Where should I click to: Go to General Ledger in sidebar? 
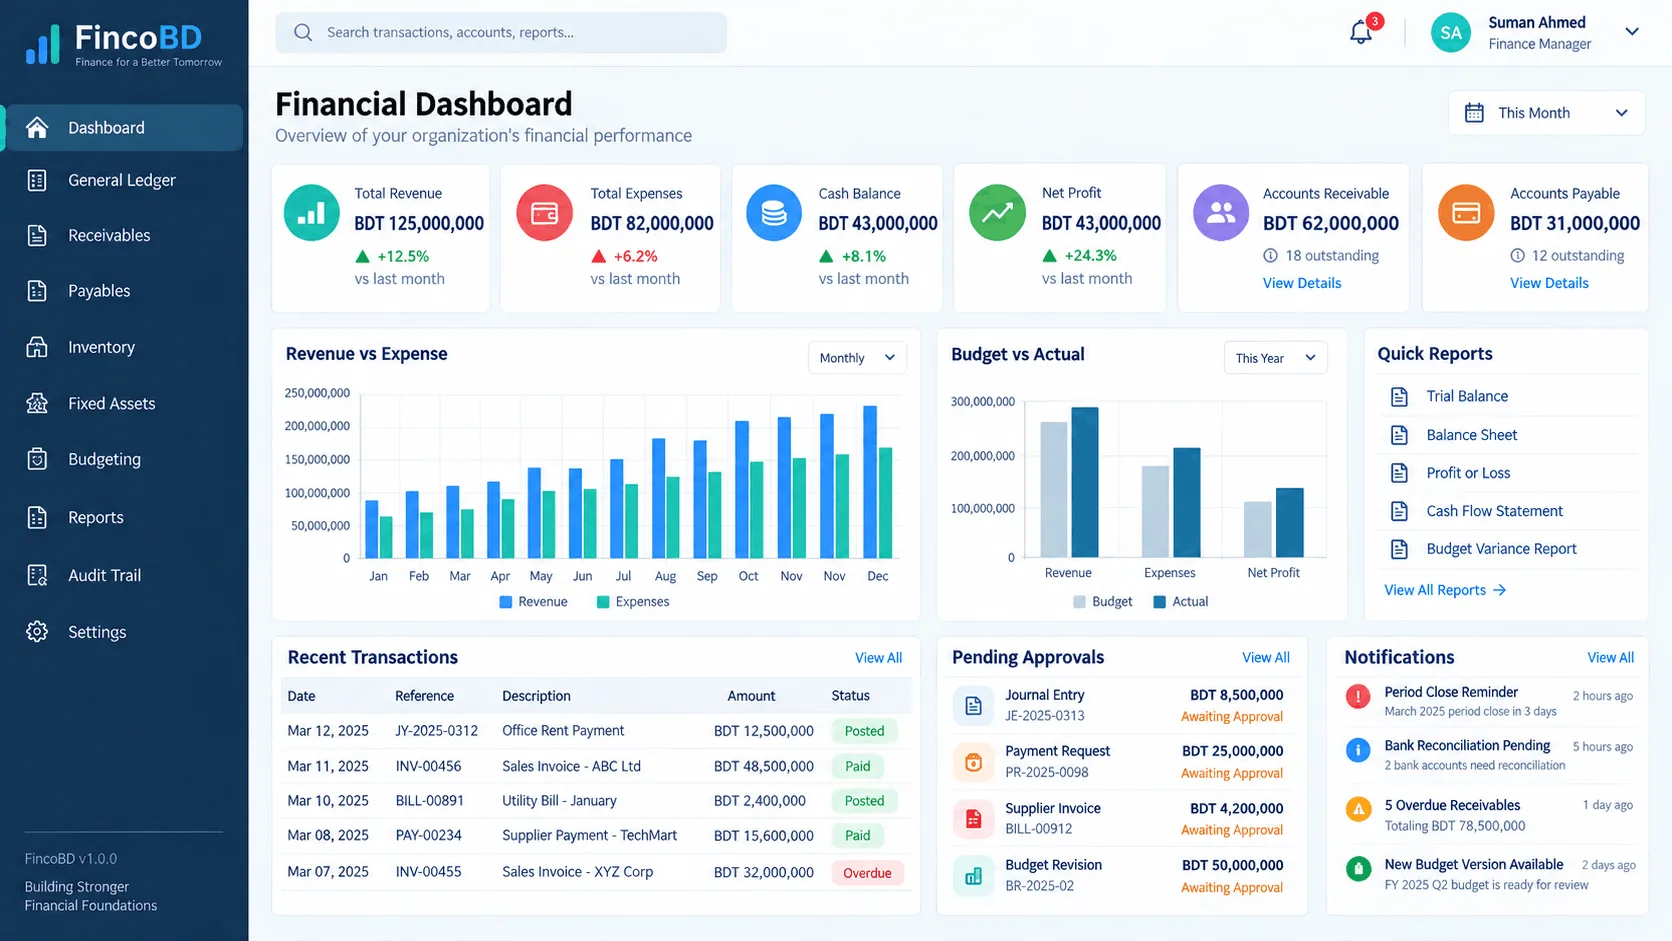[x=122, y=180]
